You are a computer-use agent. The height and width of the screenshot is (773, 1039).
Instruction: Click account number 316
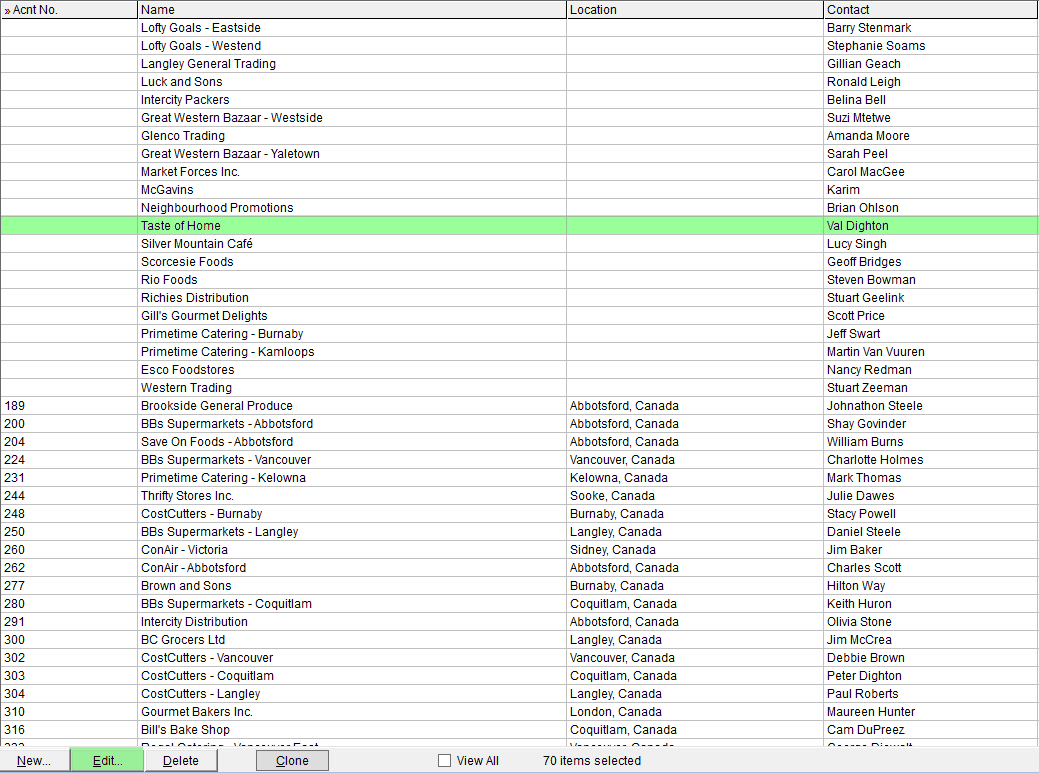click(15, 729)
